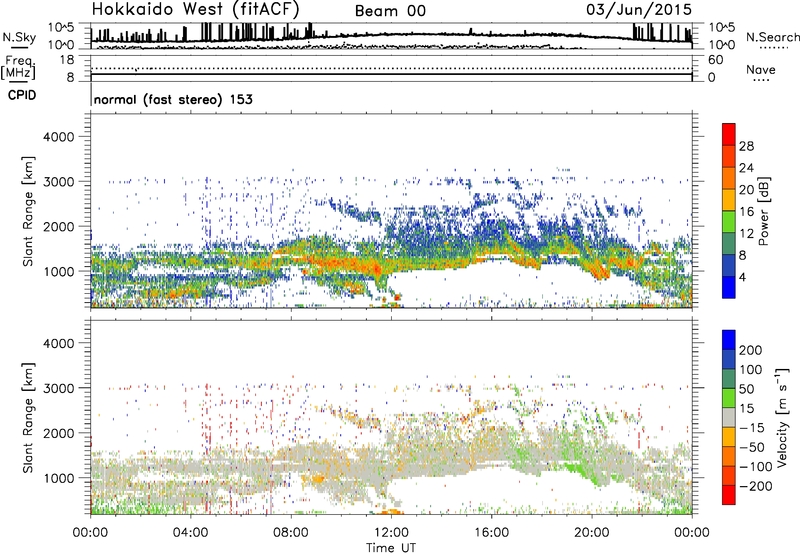Click the 'N.Sky' legend label
Viewport: 800px width, 554px height.
tap(19, 37)
